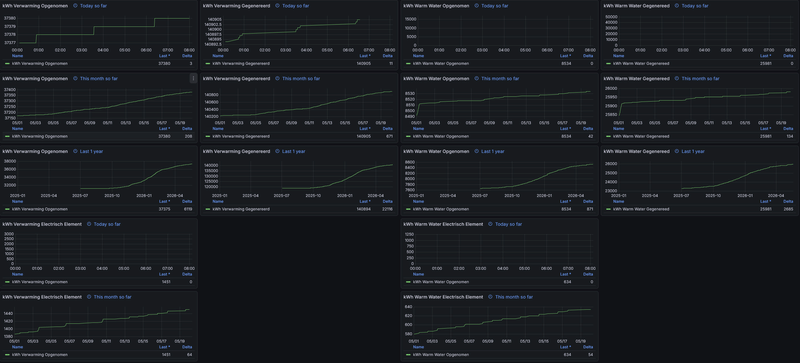Open panel title kWh Verwarming Gegenereerd, Last 1 year

coord(236,151)
